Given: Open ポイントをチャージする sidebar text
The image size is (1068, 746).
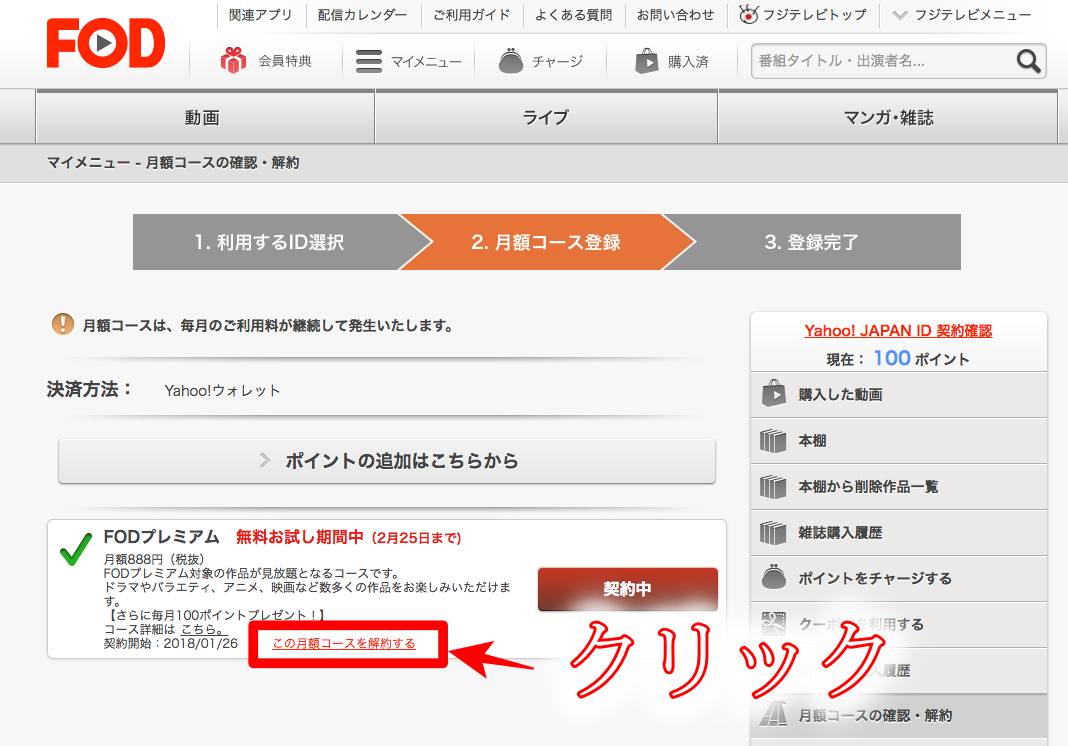Looking at the screenshot, I should click(x=875, y=578).
